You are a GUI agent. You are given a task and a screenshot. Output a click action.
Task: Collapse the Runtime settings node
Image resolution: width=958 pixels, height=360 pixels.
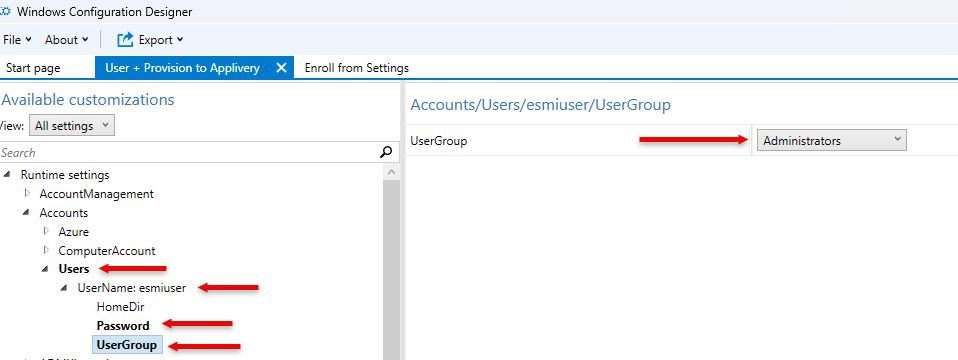click(x=7, y=175)
